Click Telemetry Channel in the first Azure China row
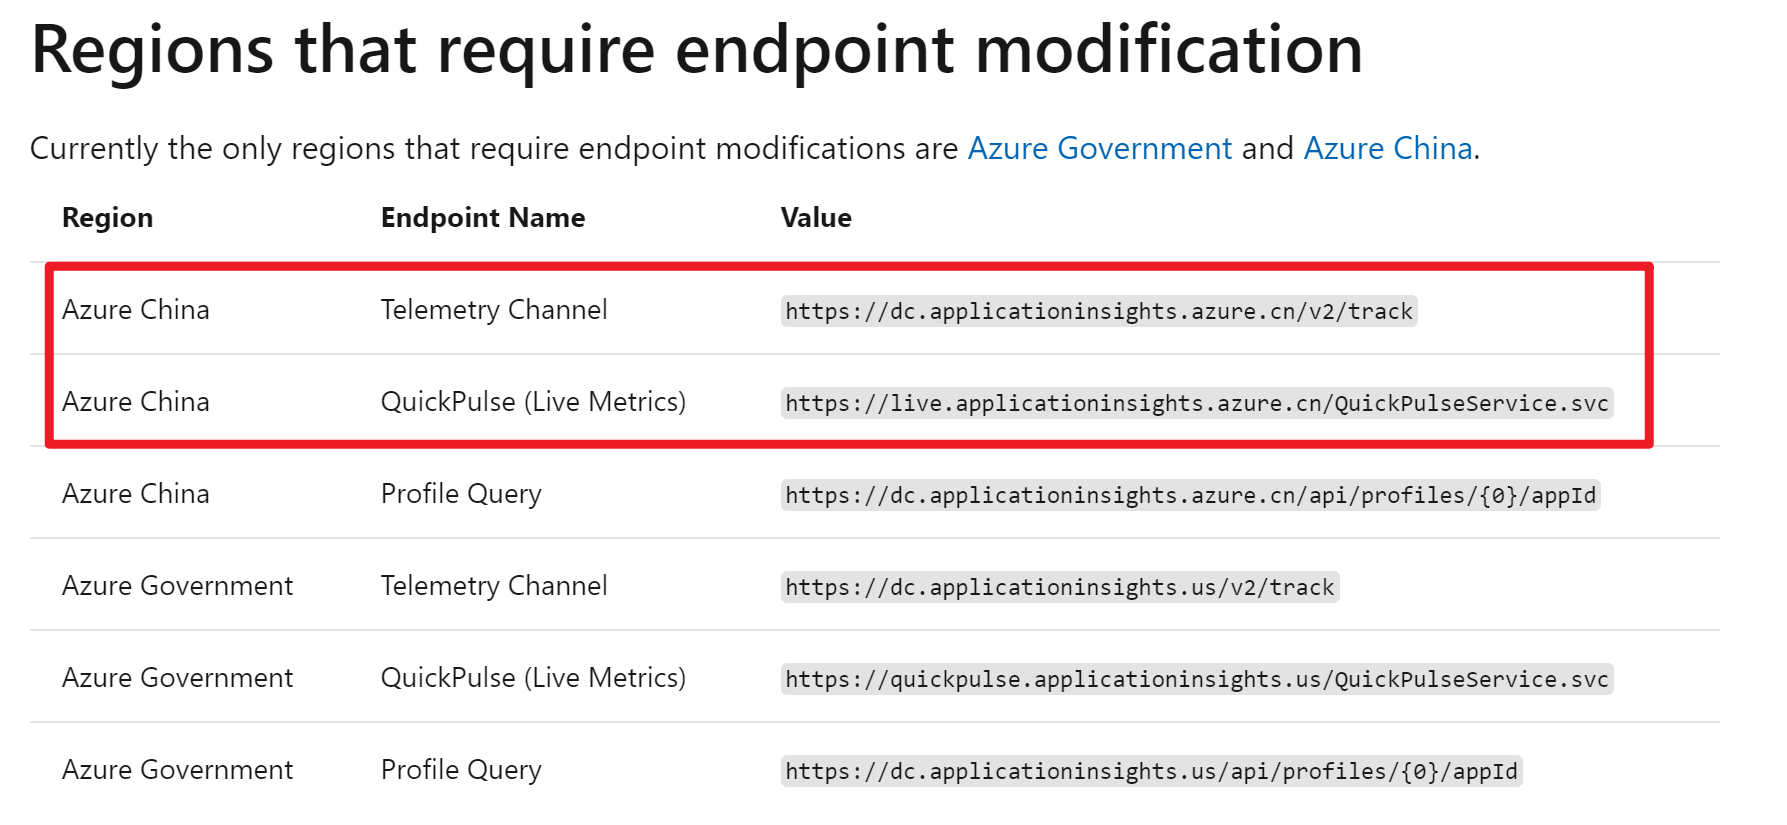Viewport: 1787px width, 825px height. (x=494, y=310)
